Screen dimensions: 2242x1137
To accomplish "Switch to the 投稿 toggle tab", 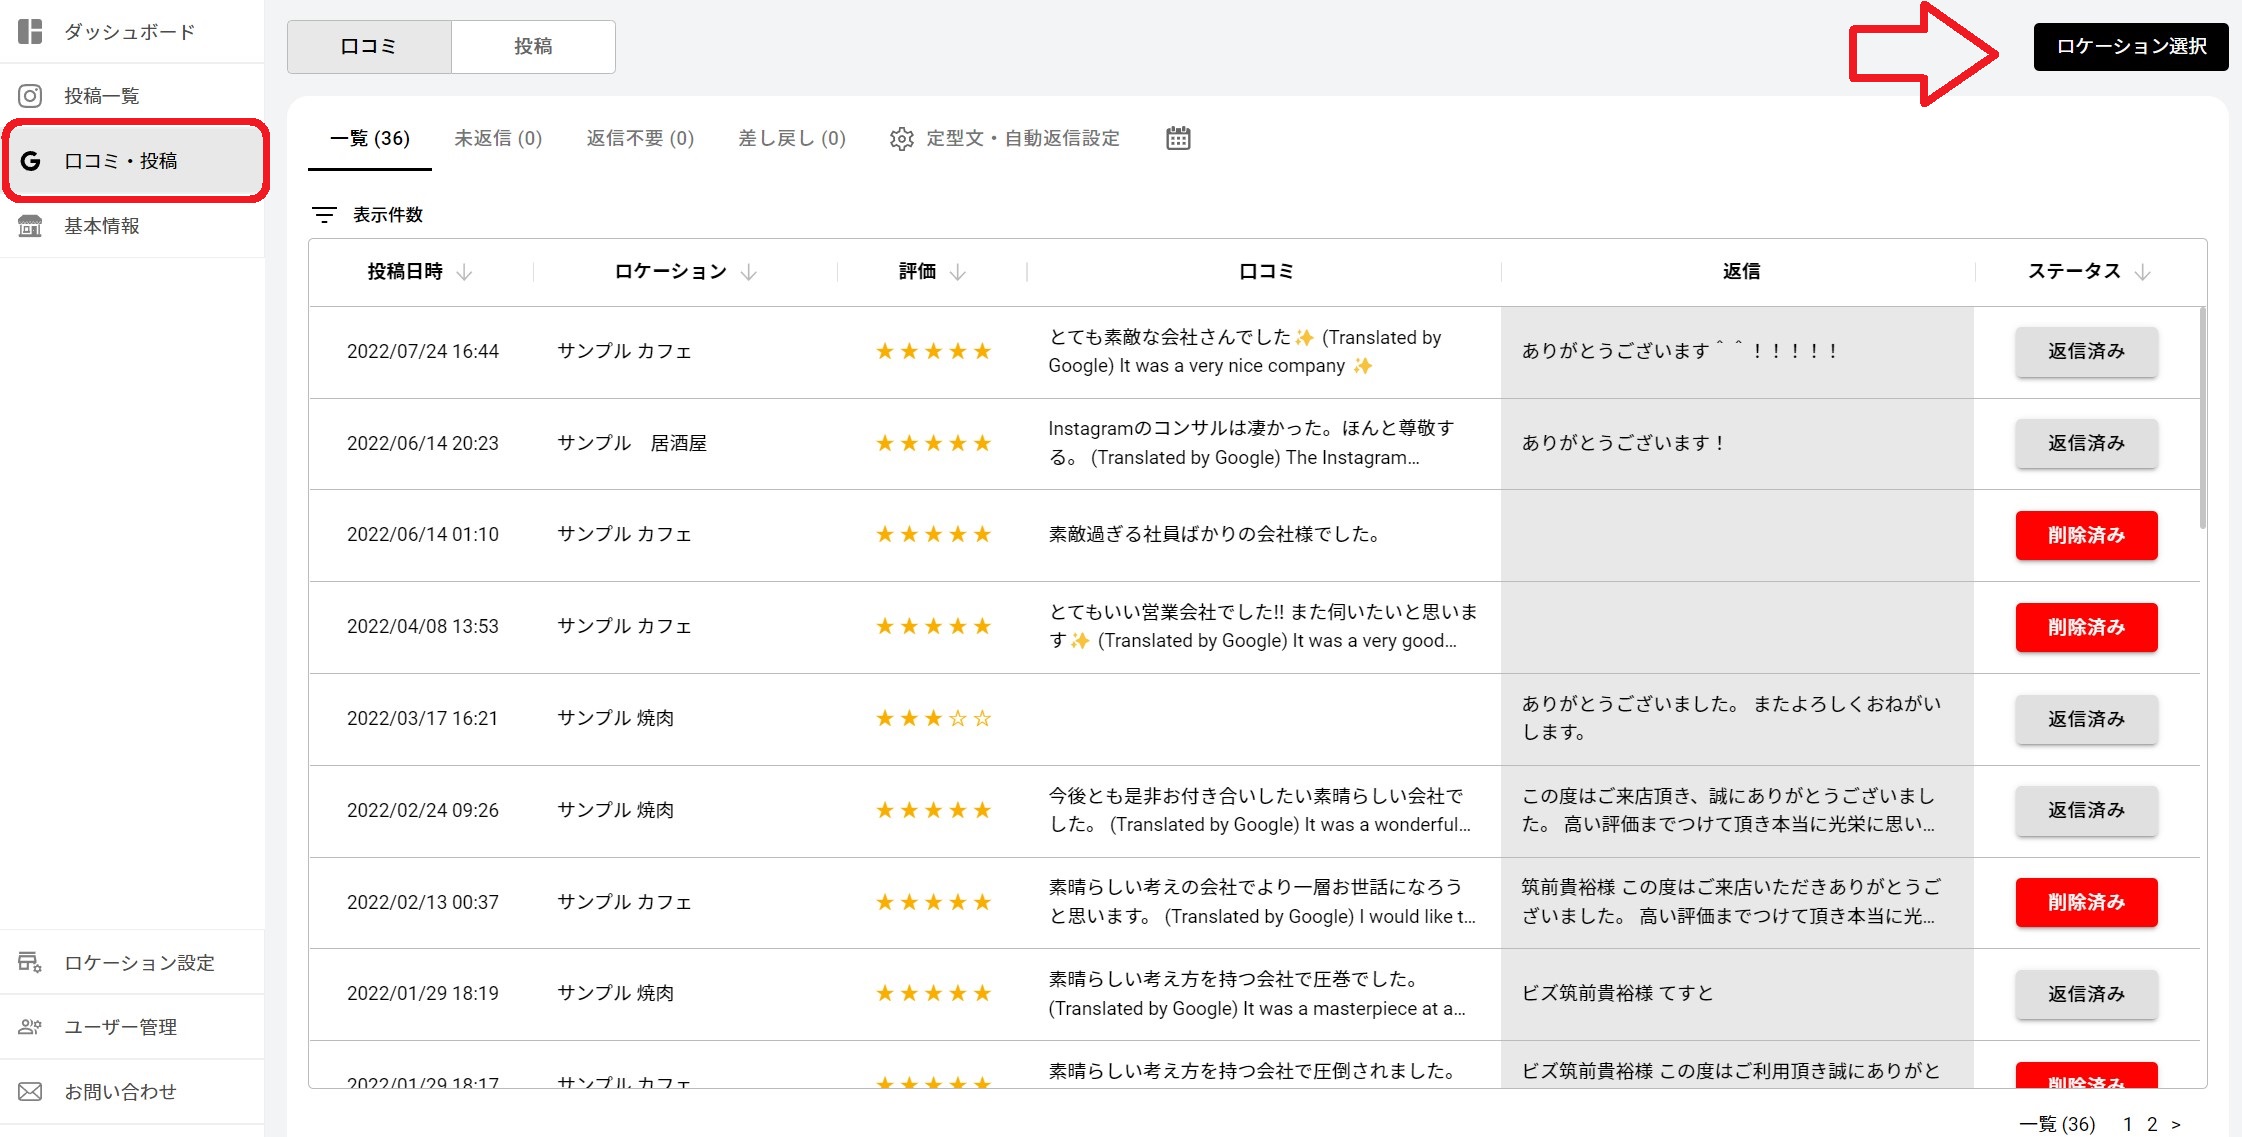I will point(533,46).
